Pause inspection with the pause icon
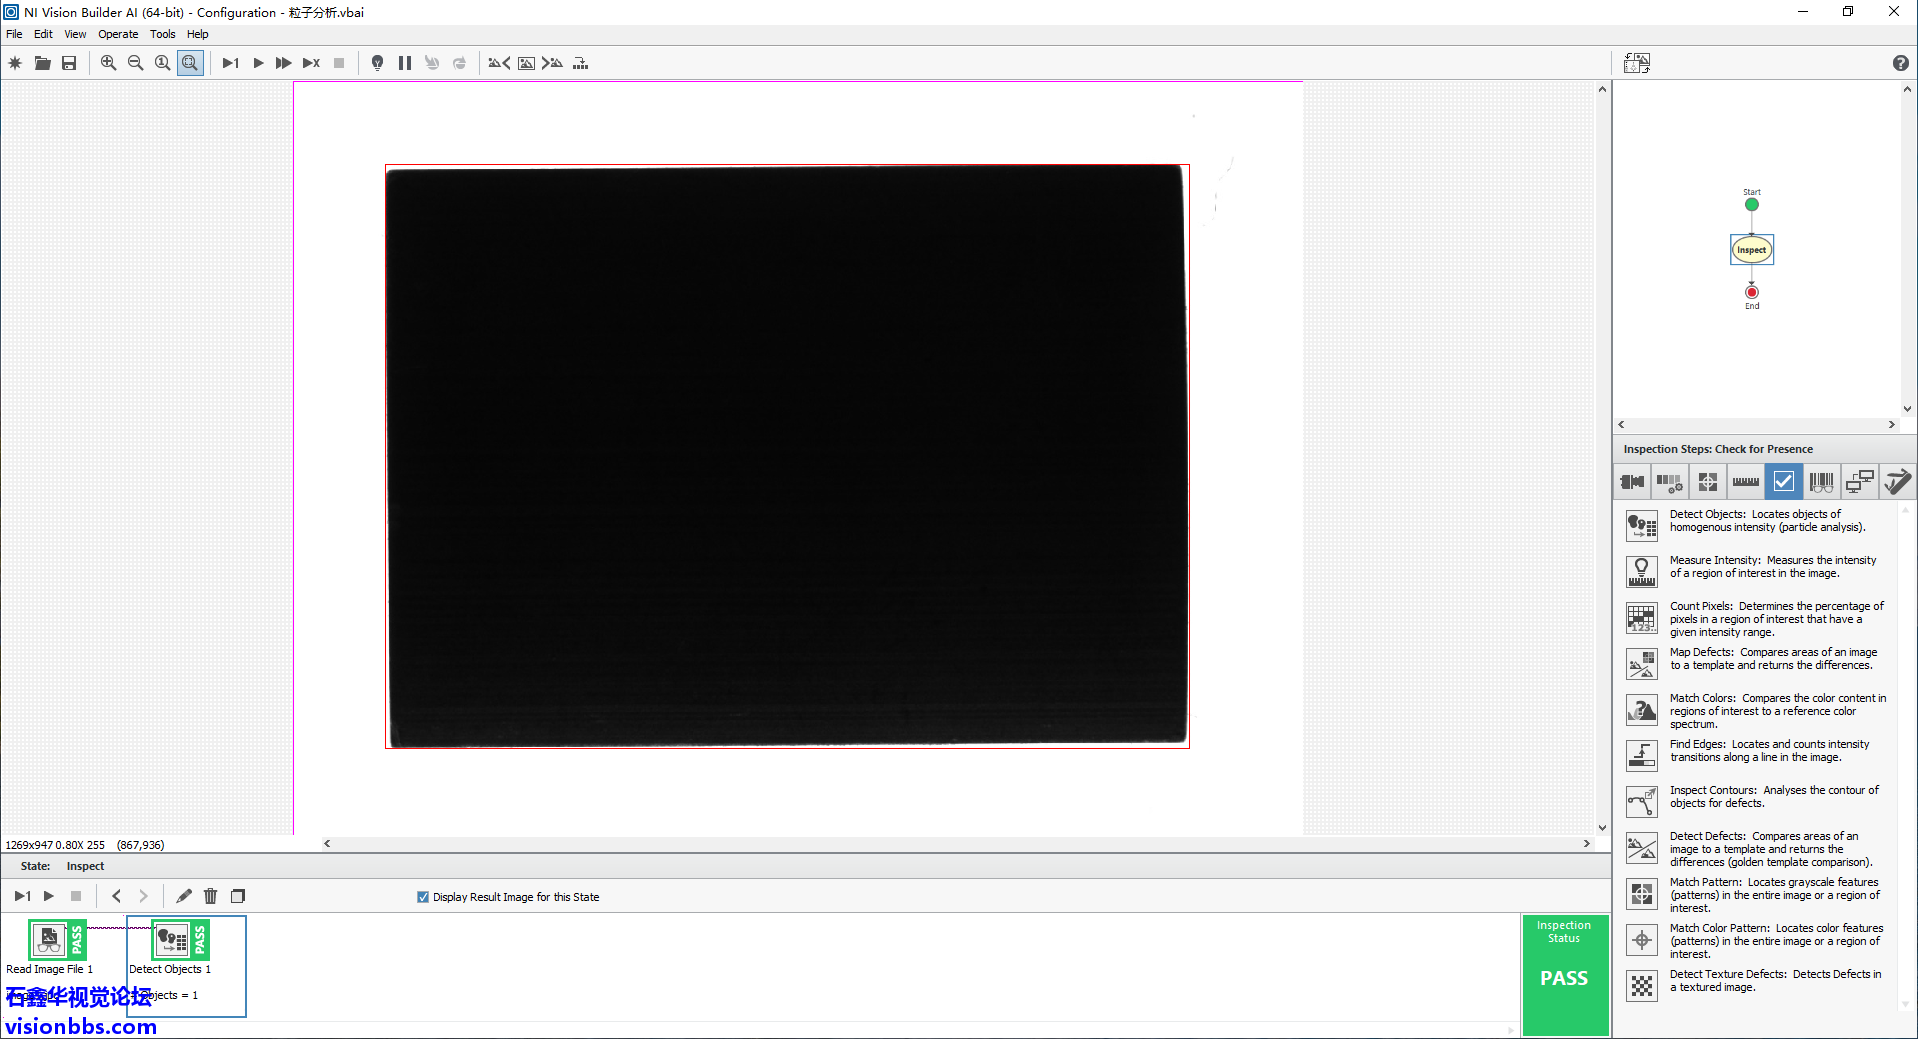The height and width of the screenshot is (1039, 1918). tap(405, 63)
